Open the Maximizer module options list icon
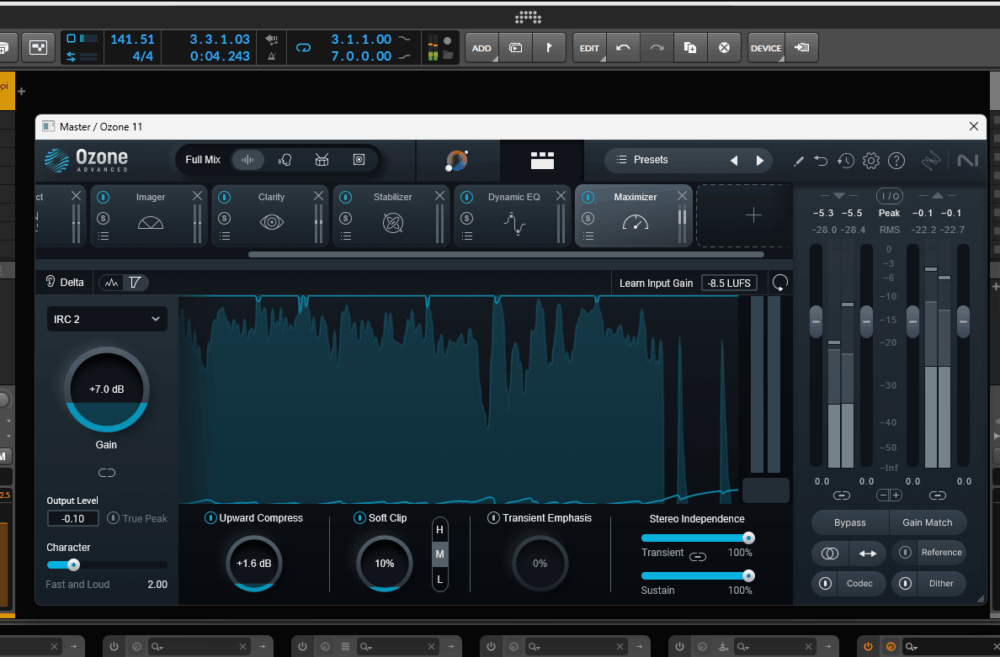The height and width of the screenshot is (657, 1000). tap(588, 237)
